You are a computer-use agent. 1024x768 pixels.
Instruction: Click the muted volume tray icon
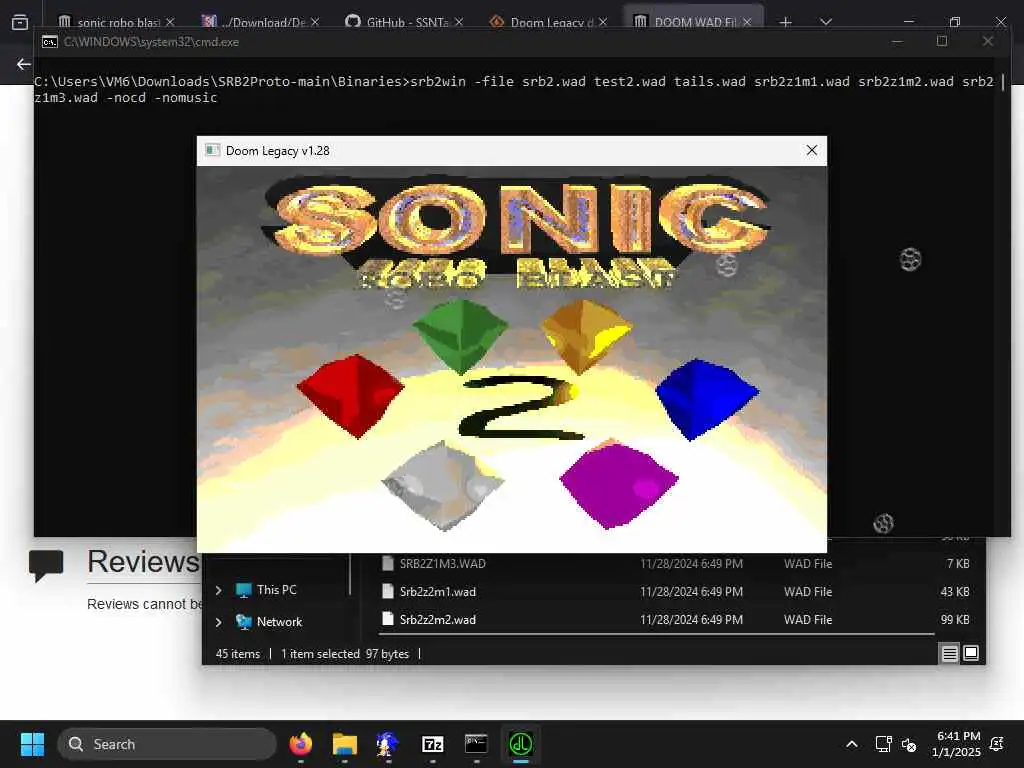click(909, 744)
